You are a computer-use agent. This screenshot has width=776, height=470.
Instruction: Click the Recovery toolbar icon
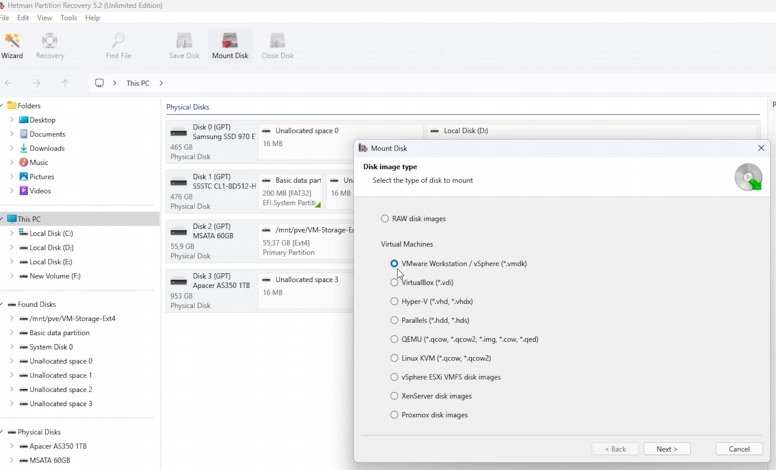click(x=49, y=46)
